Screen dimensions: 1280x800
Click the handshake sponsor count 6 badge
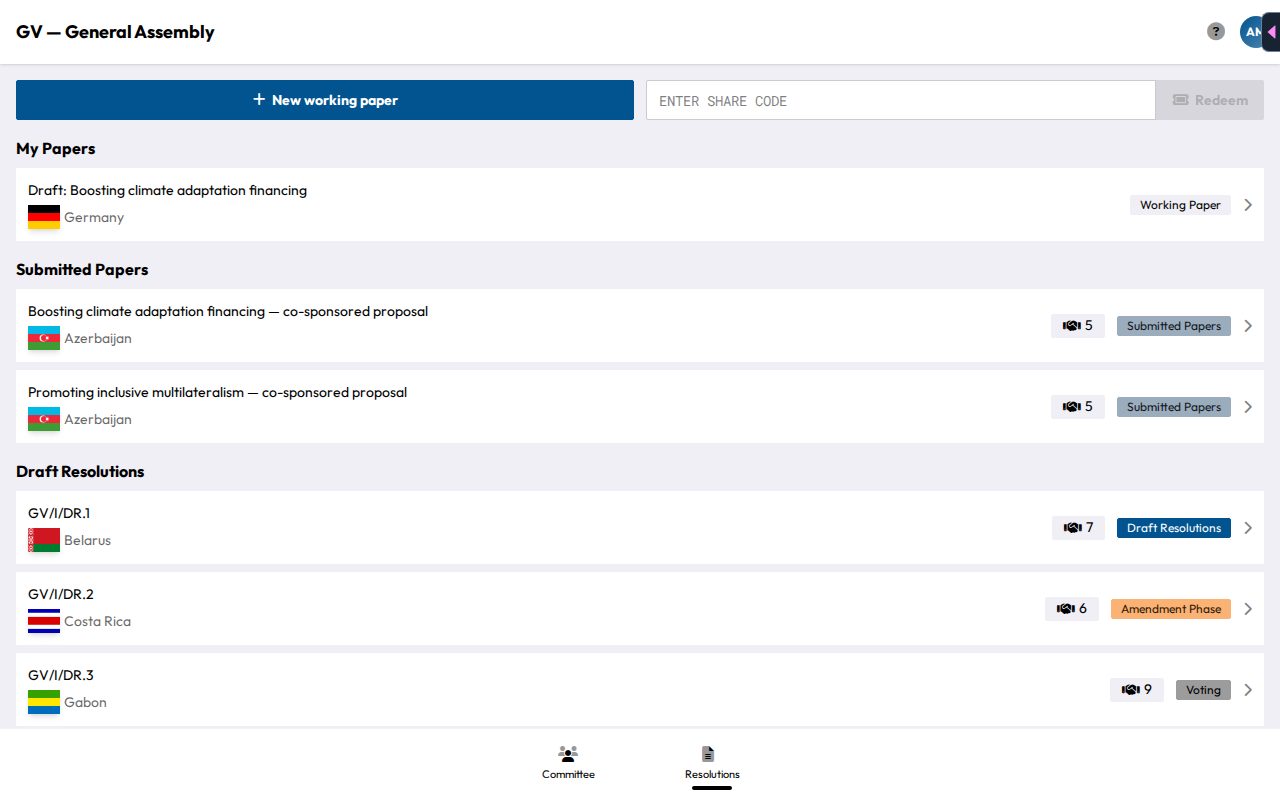[1072, 609]
